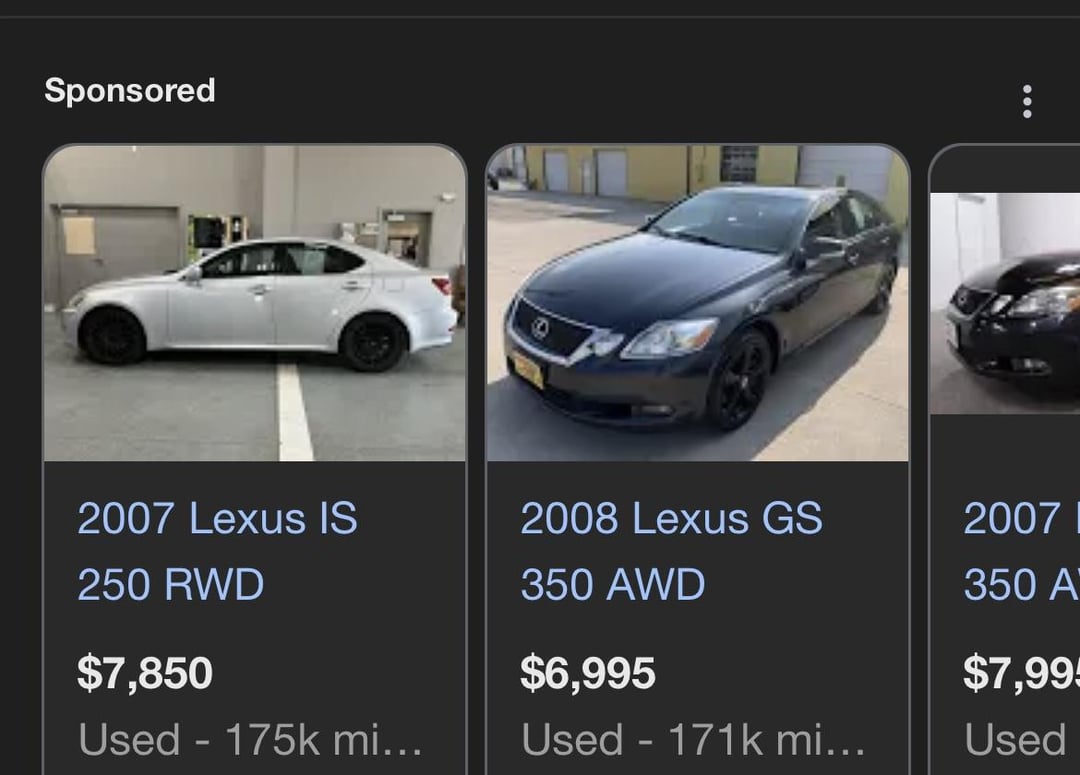The width and height of the screenshot is (1080, 775).
Task: Click '250 RWD' title line
Action: tap(171, 584)
